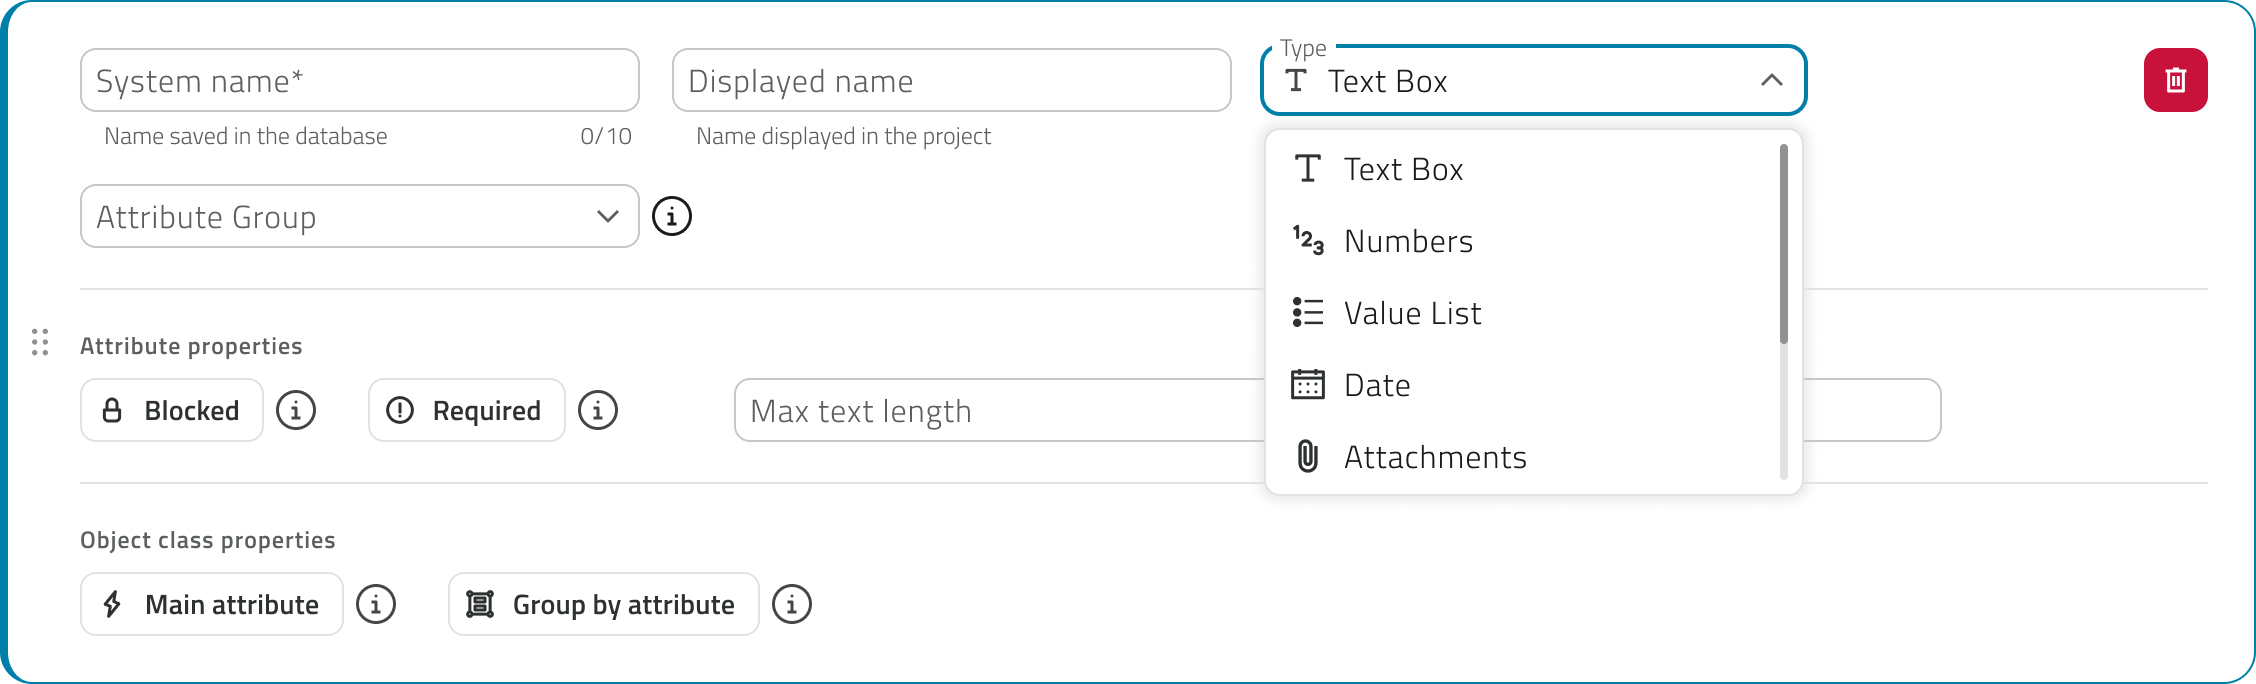Focus the System name input field
2256x684 pixels.
tap(360, 80)
